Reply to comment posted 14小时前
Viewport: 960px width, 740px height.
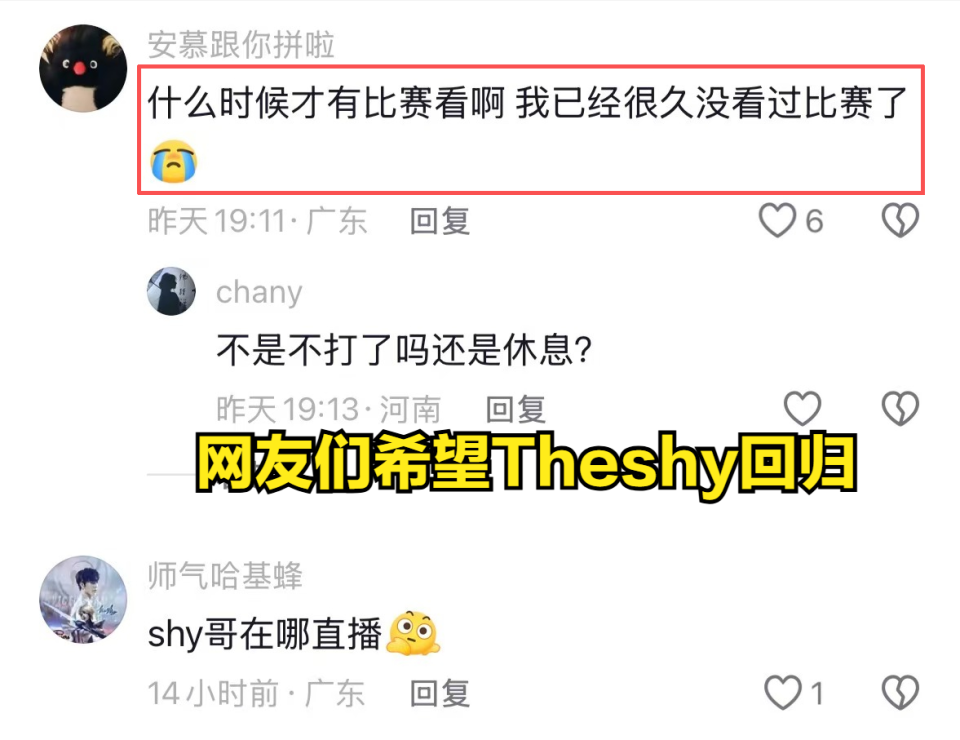(x=440, y=693)
